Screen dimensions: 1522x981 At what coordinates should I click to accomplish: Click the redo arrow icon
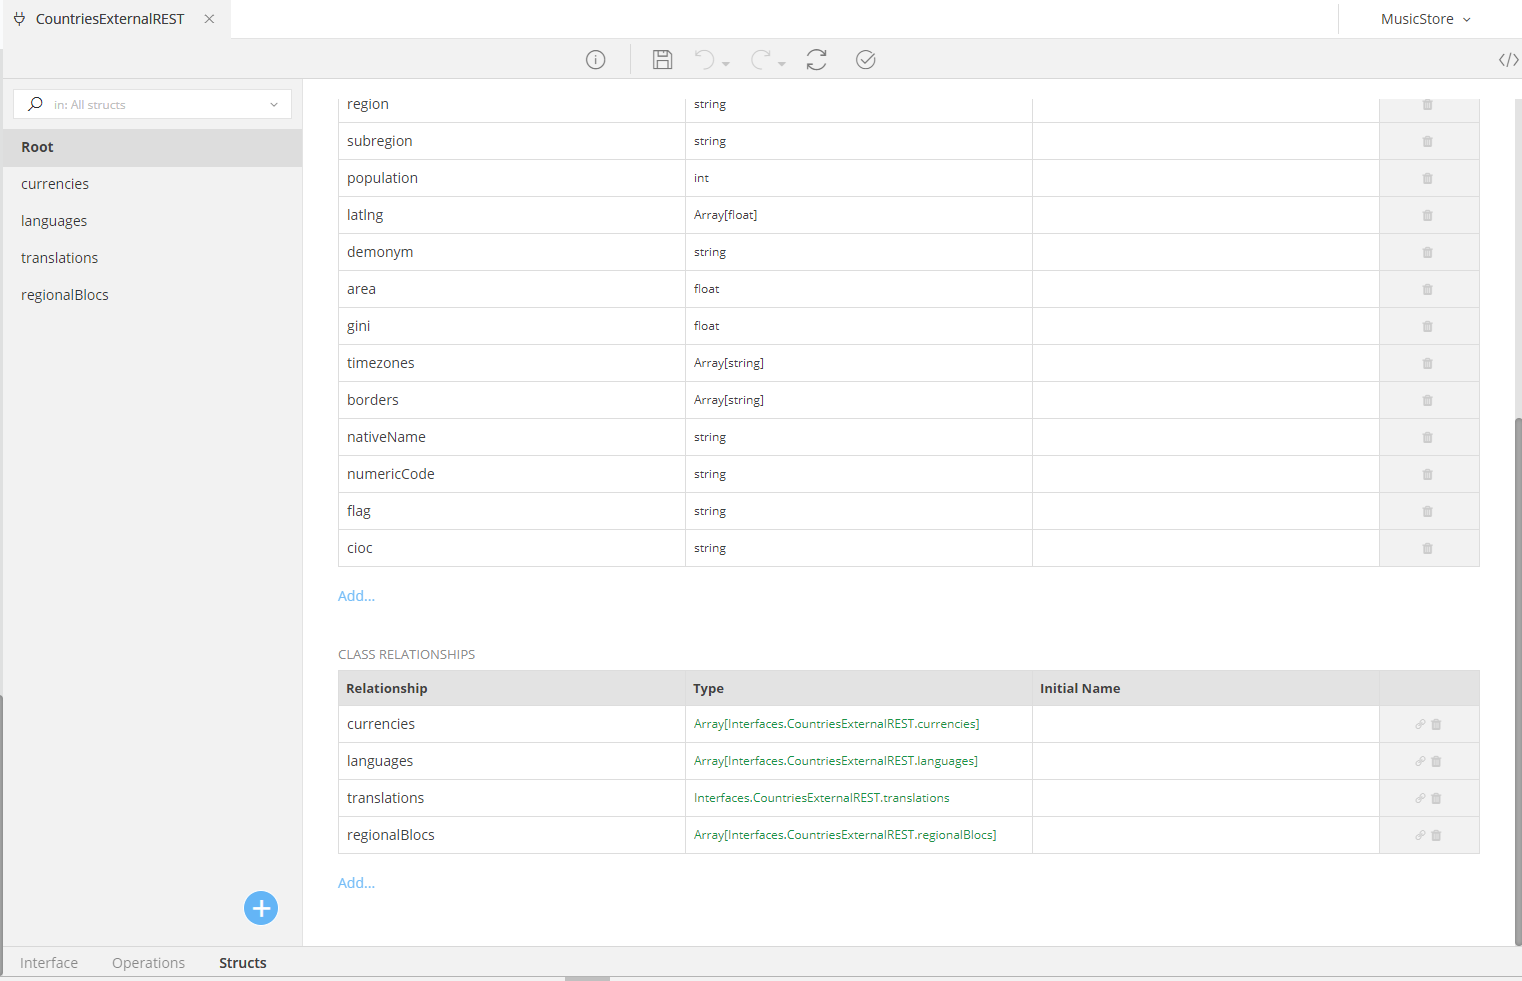pos(761,60)
